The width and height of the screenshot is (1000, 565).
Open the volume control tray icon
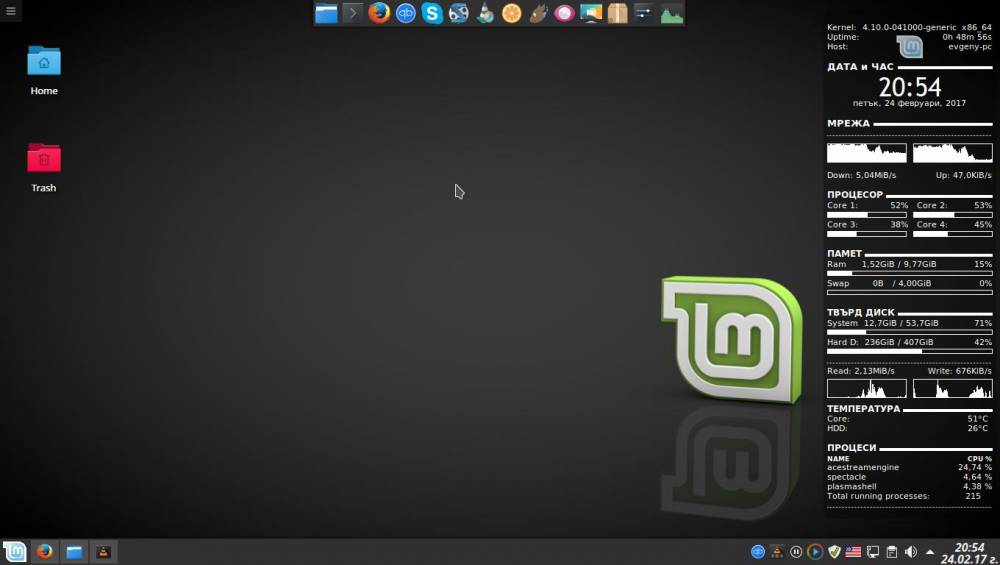point(911,552)
